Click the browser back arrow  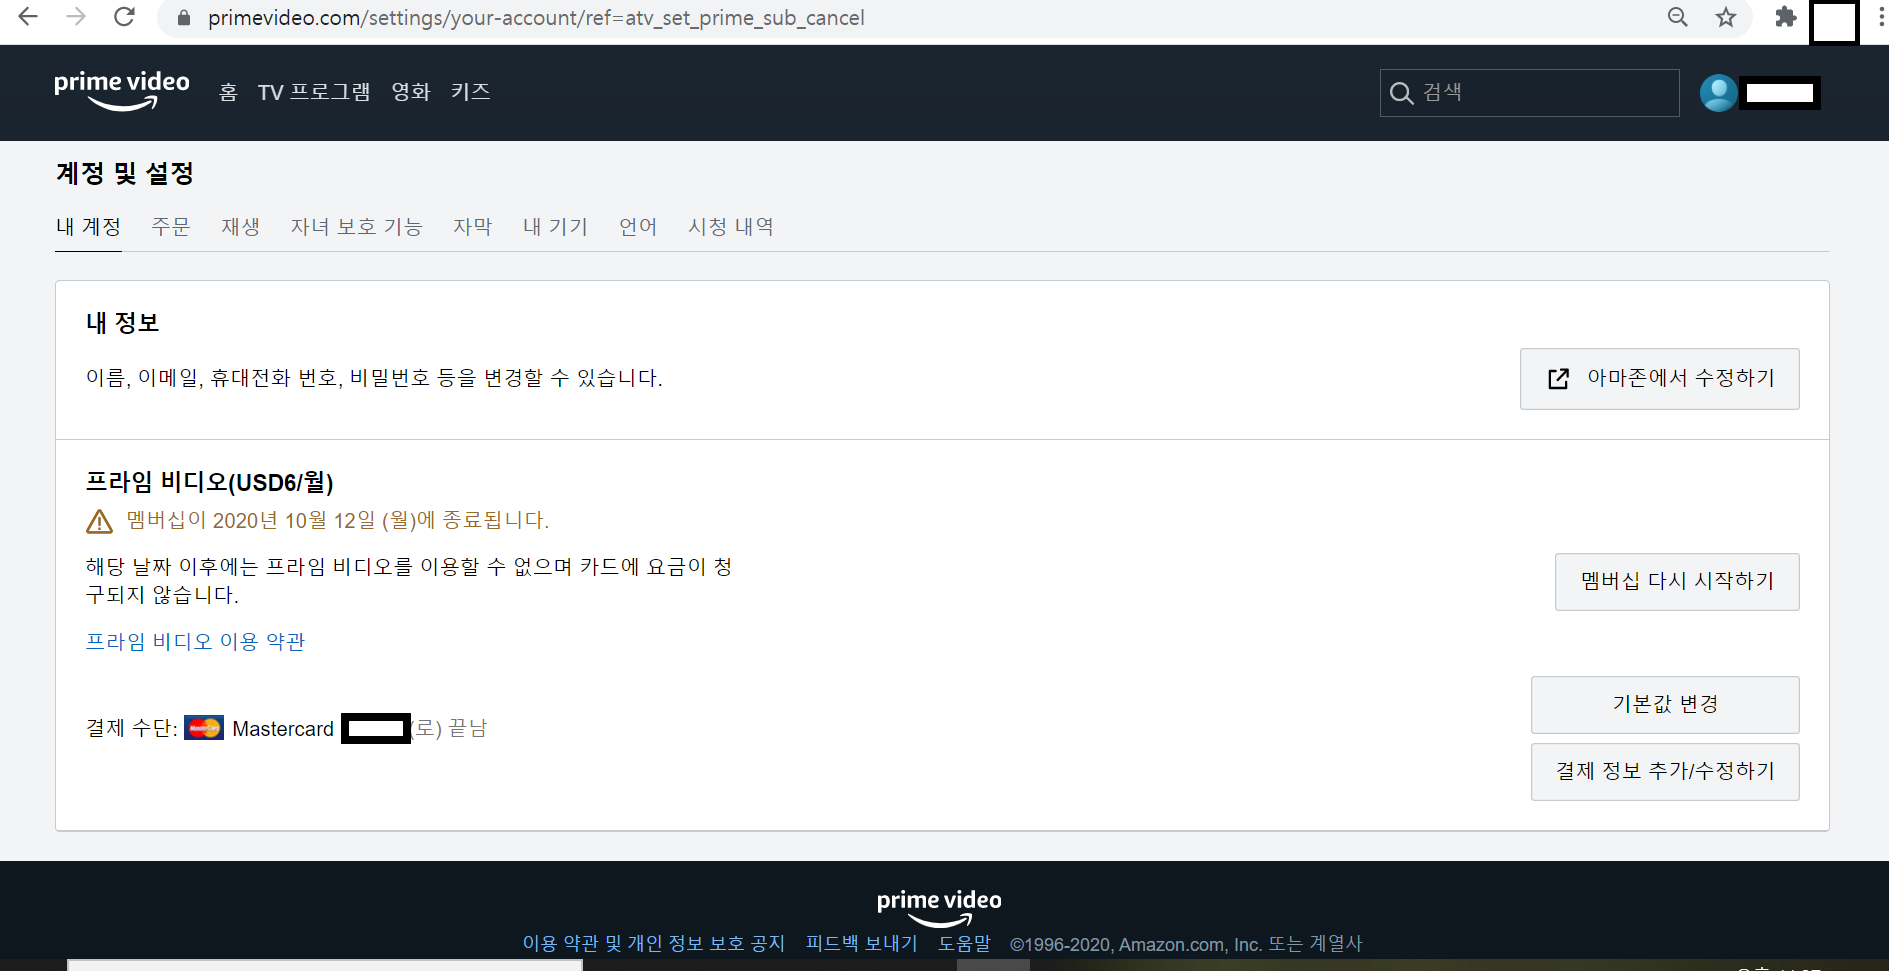tap(28, 17)
